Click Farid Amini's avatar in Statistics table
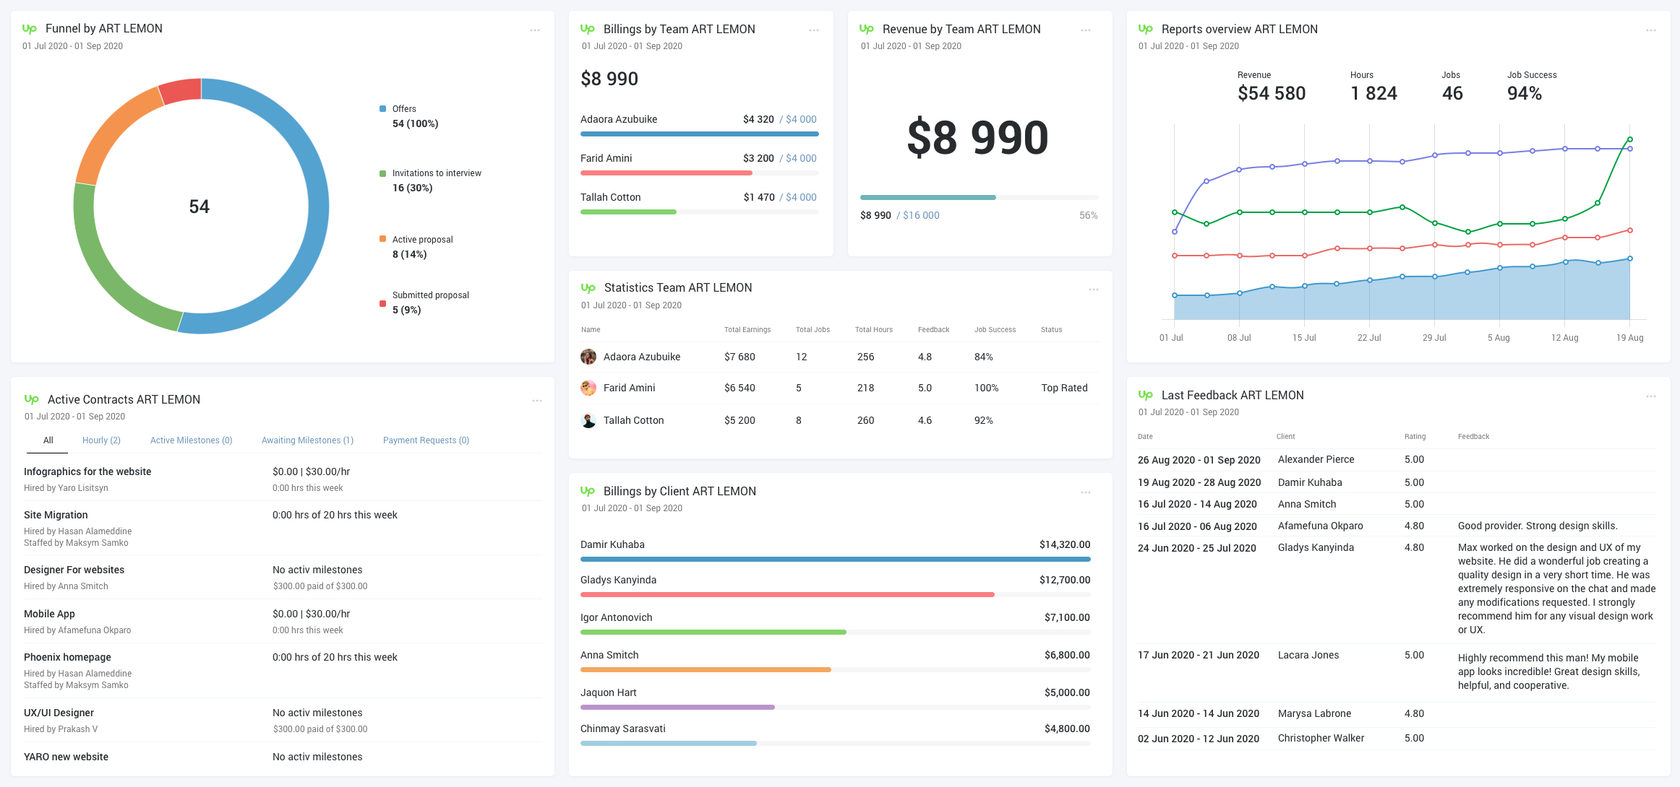The width and height of the screenshot is (1680, 787). 588,388
